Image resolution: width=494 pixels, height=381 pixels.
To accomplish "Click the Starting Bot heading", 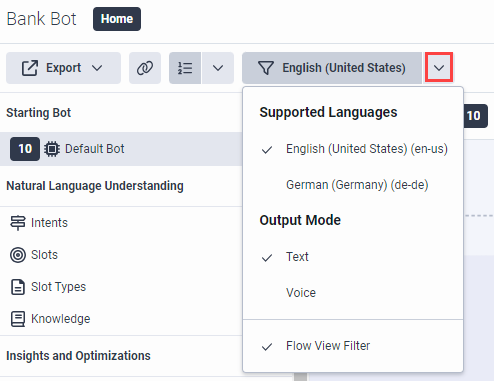I will pos(39,113).
